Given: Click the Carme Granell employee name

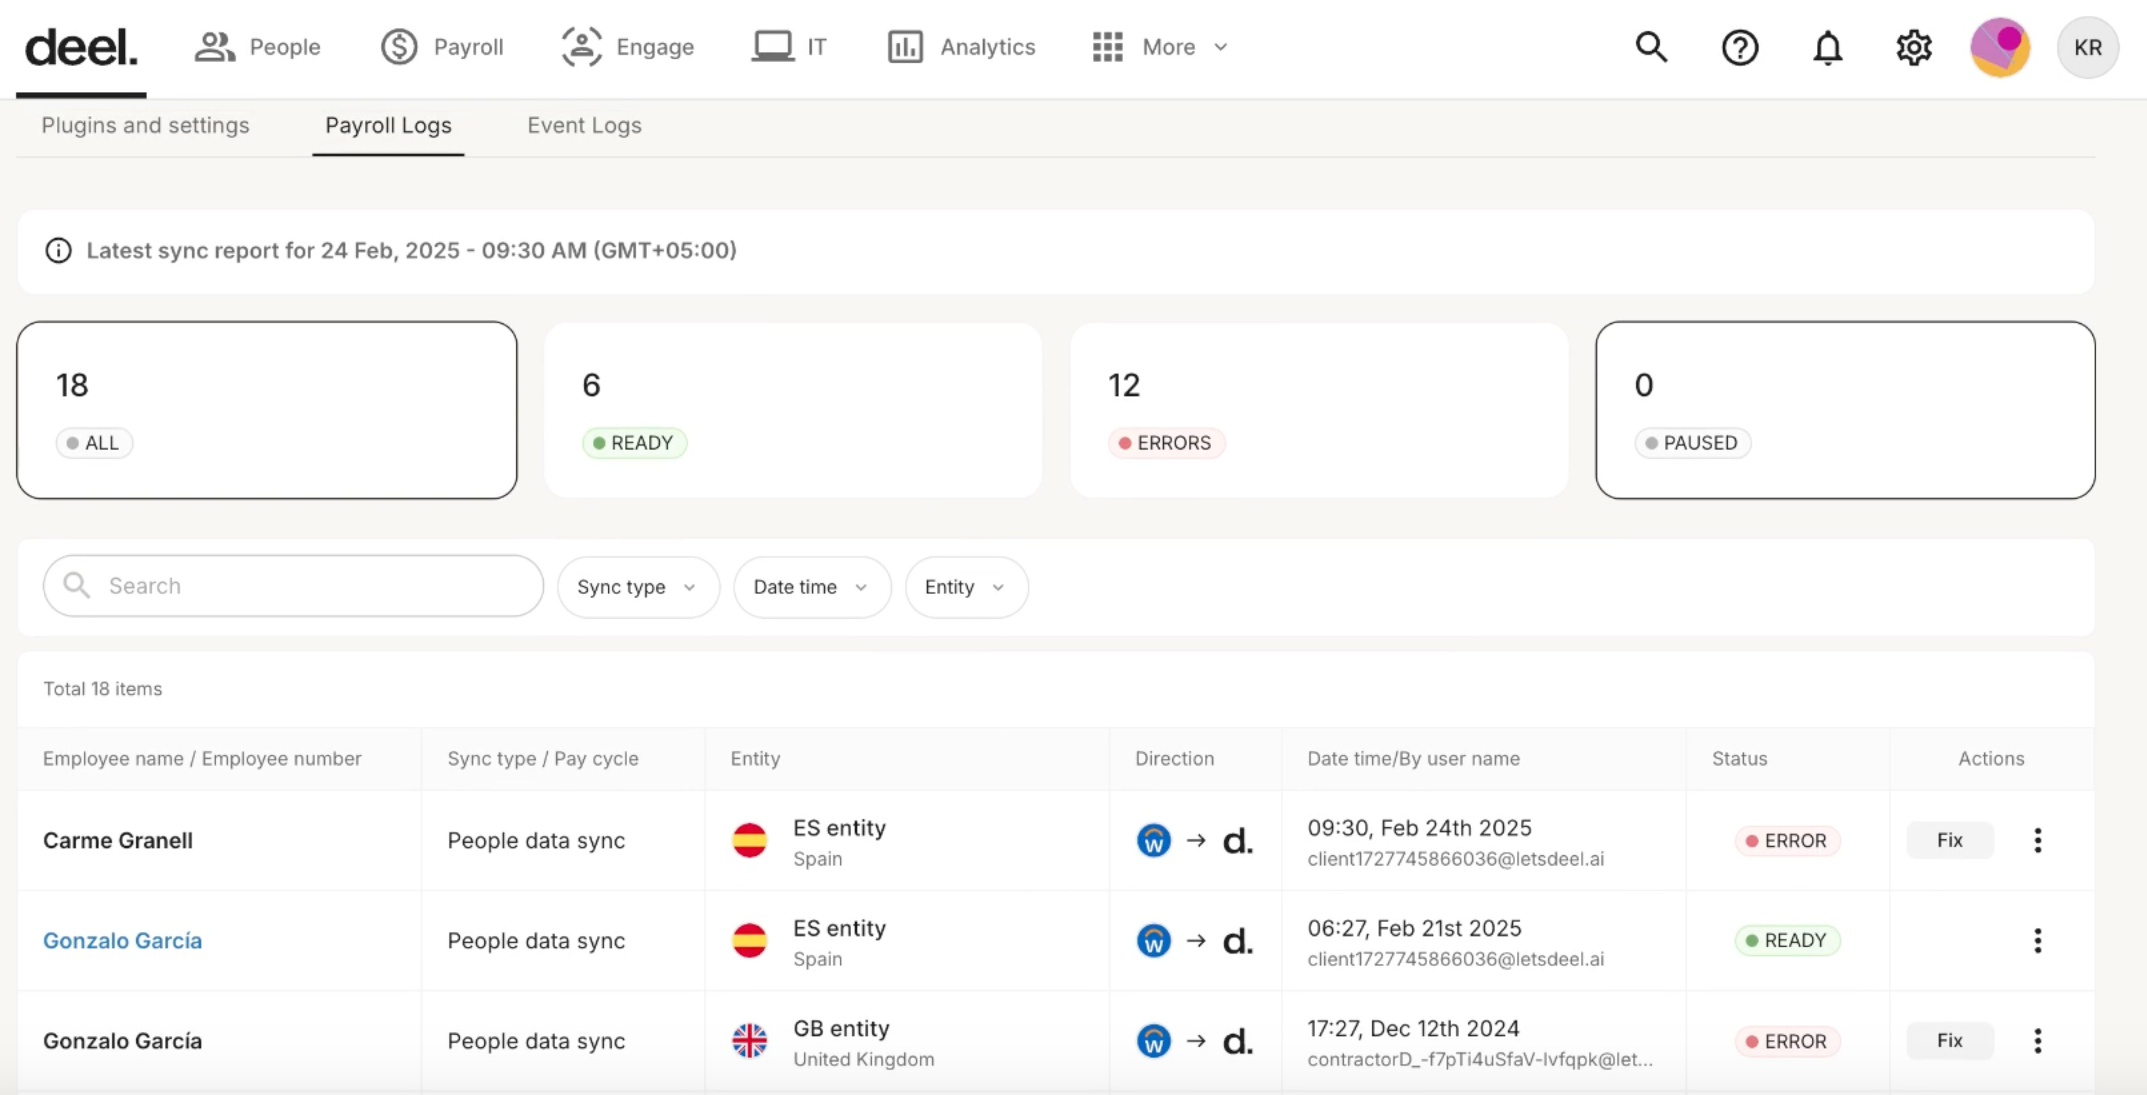Looking at the screenshot, I should pyautogui.click(x=118, y=840).
